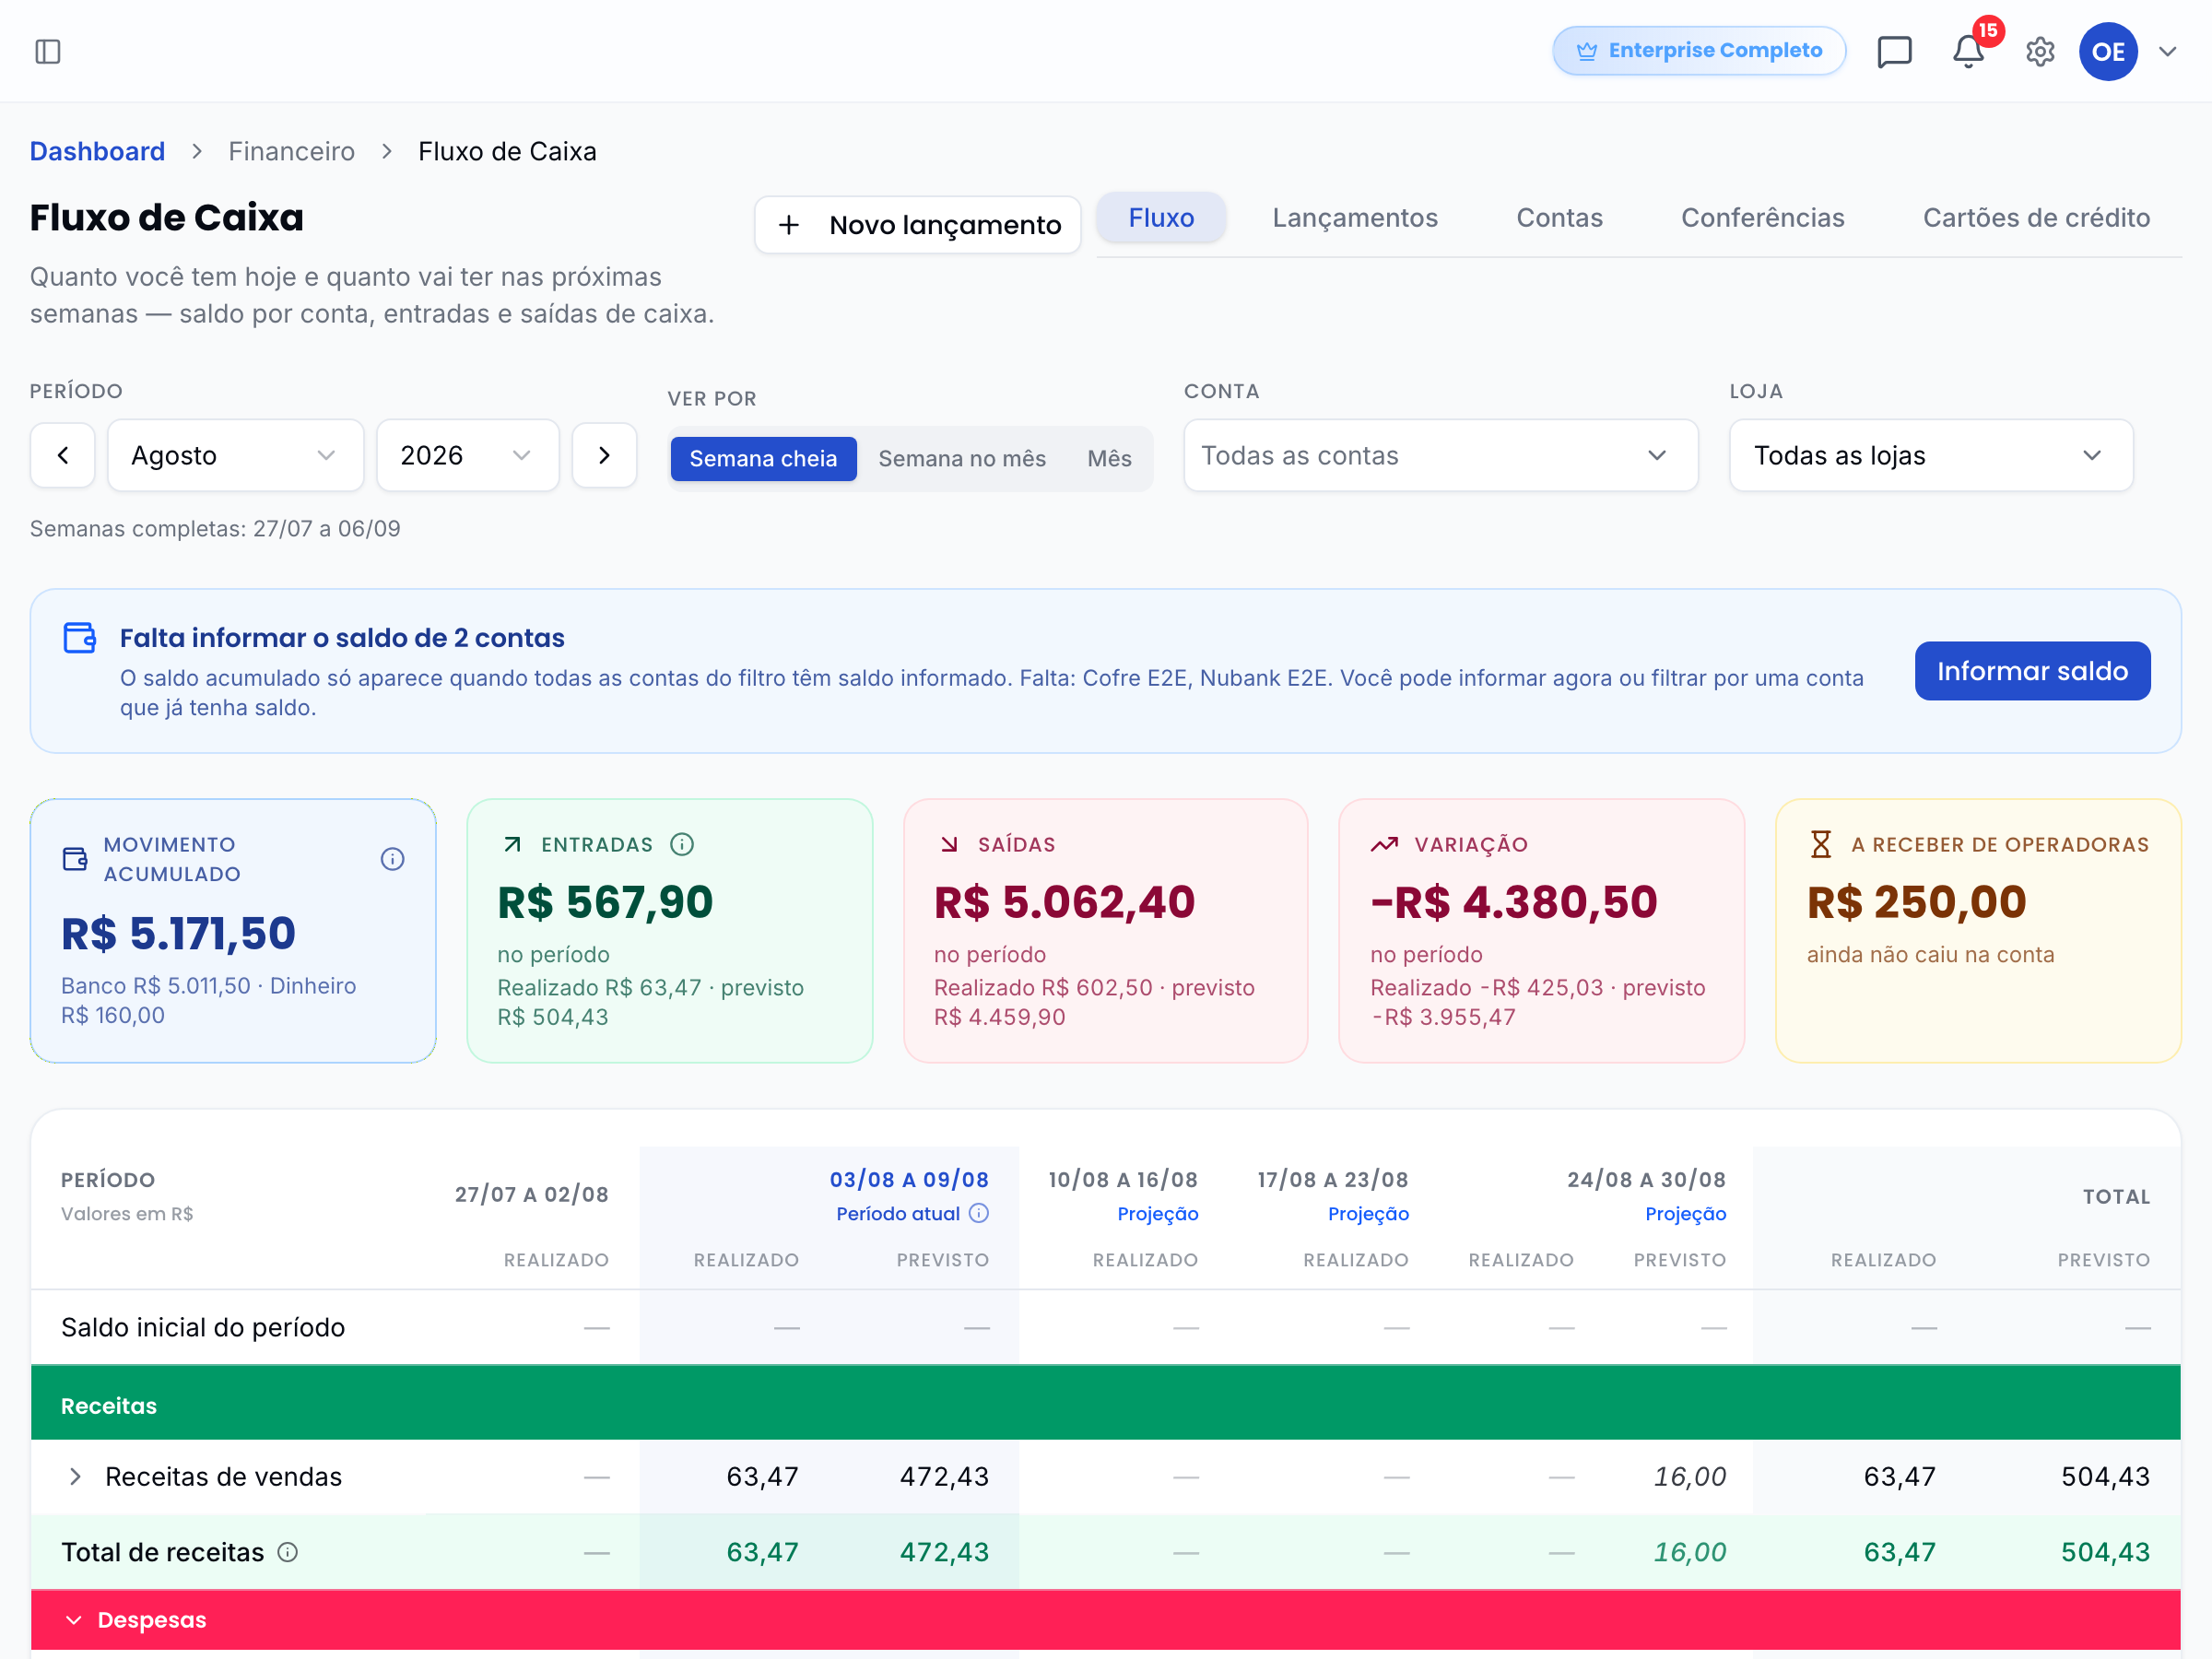Image resolution: width=2212 pixels, height=1659 pixels.
Task: Collapse the Despesas section
Action: click(73, 1620)
